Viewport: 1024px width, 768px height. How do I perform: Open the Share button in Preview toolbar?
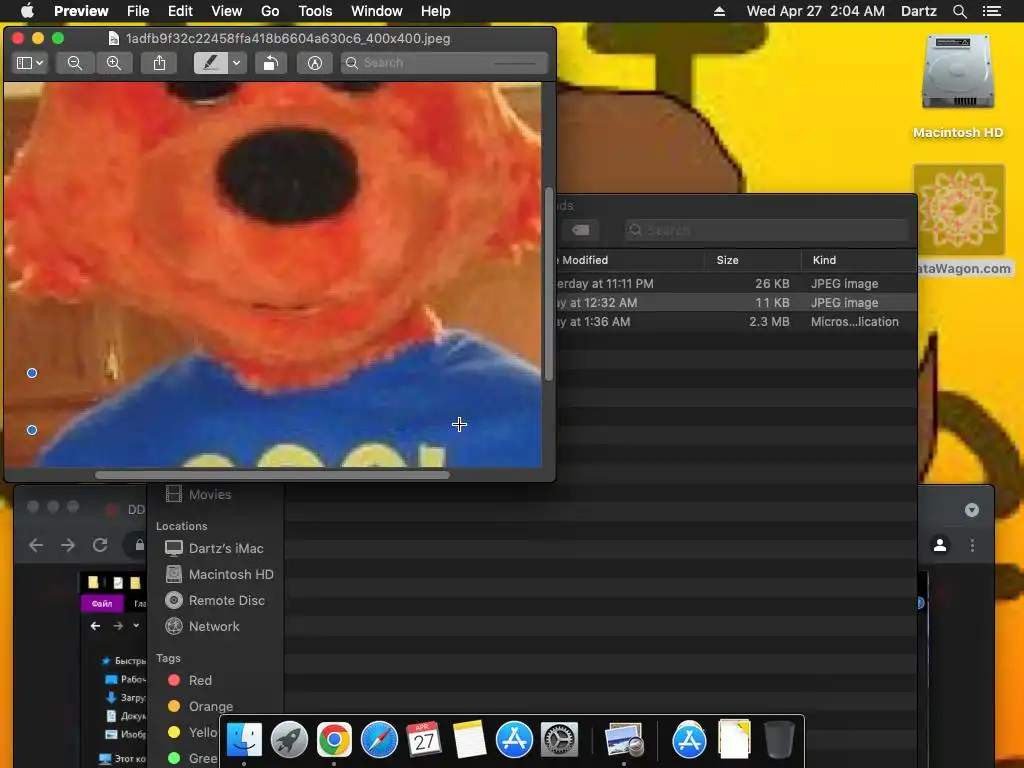pos(159,63)
